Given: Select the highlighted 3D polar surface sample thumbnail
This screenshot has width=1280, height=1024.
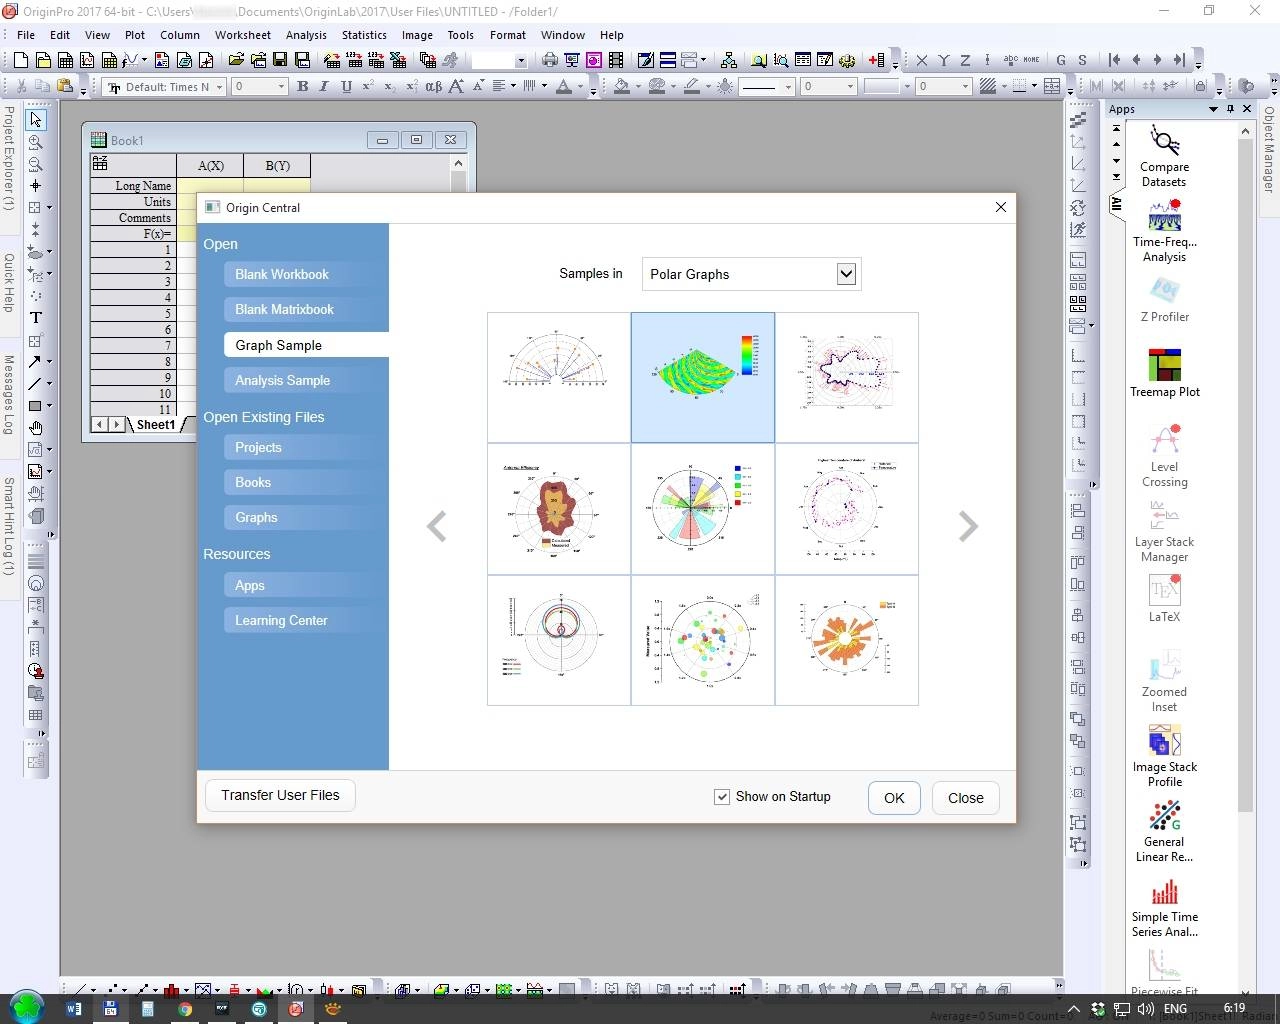Looking at the screenshot, I should [703, 377].
